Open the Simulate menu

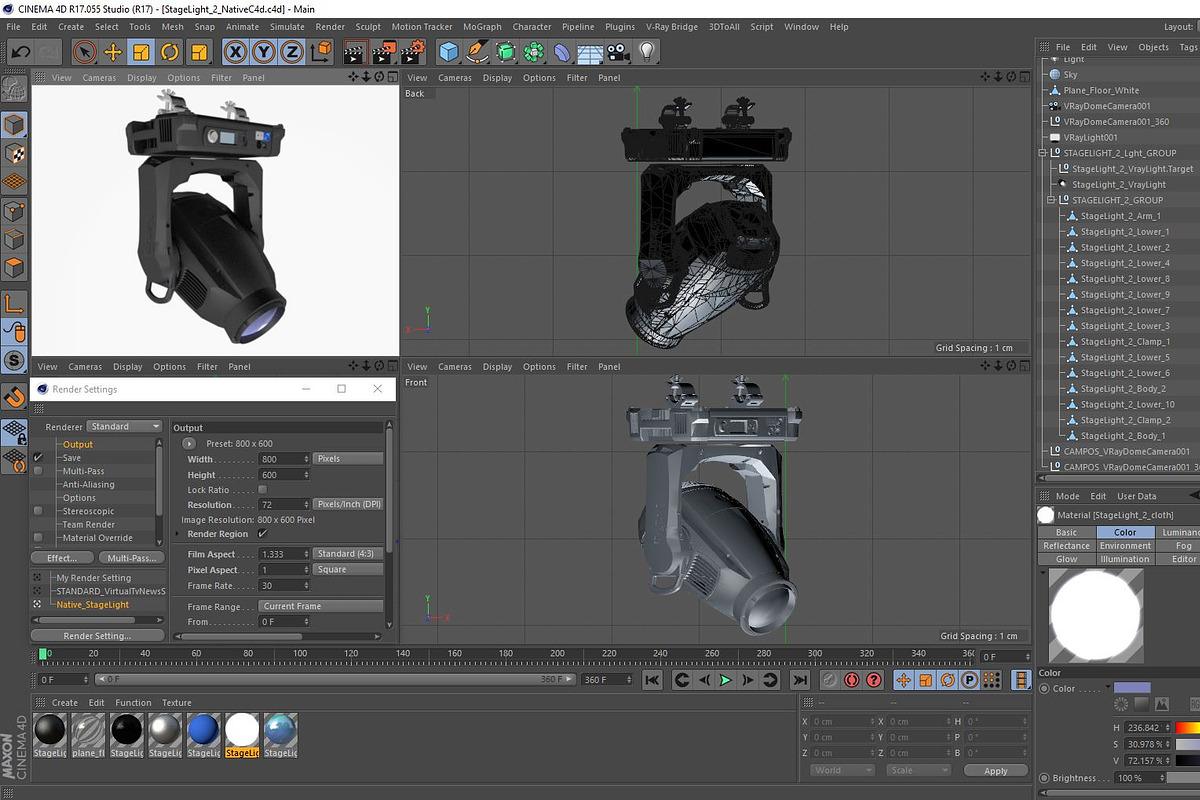[x=287, y=27]
